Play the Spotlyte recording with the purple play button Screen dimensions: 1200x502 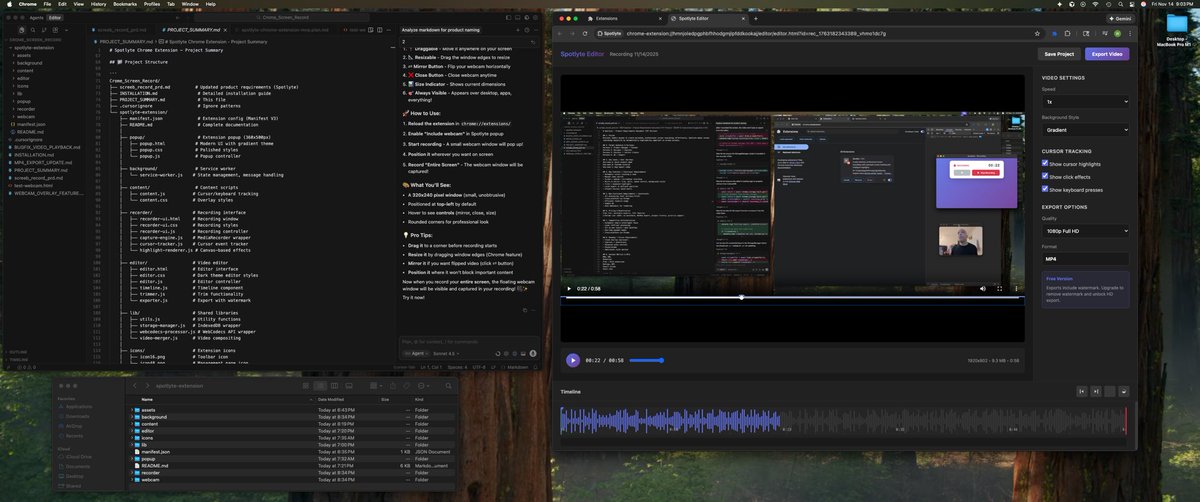573,360
